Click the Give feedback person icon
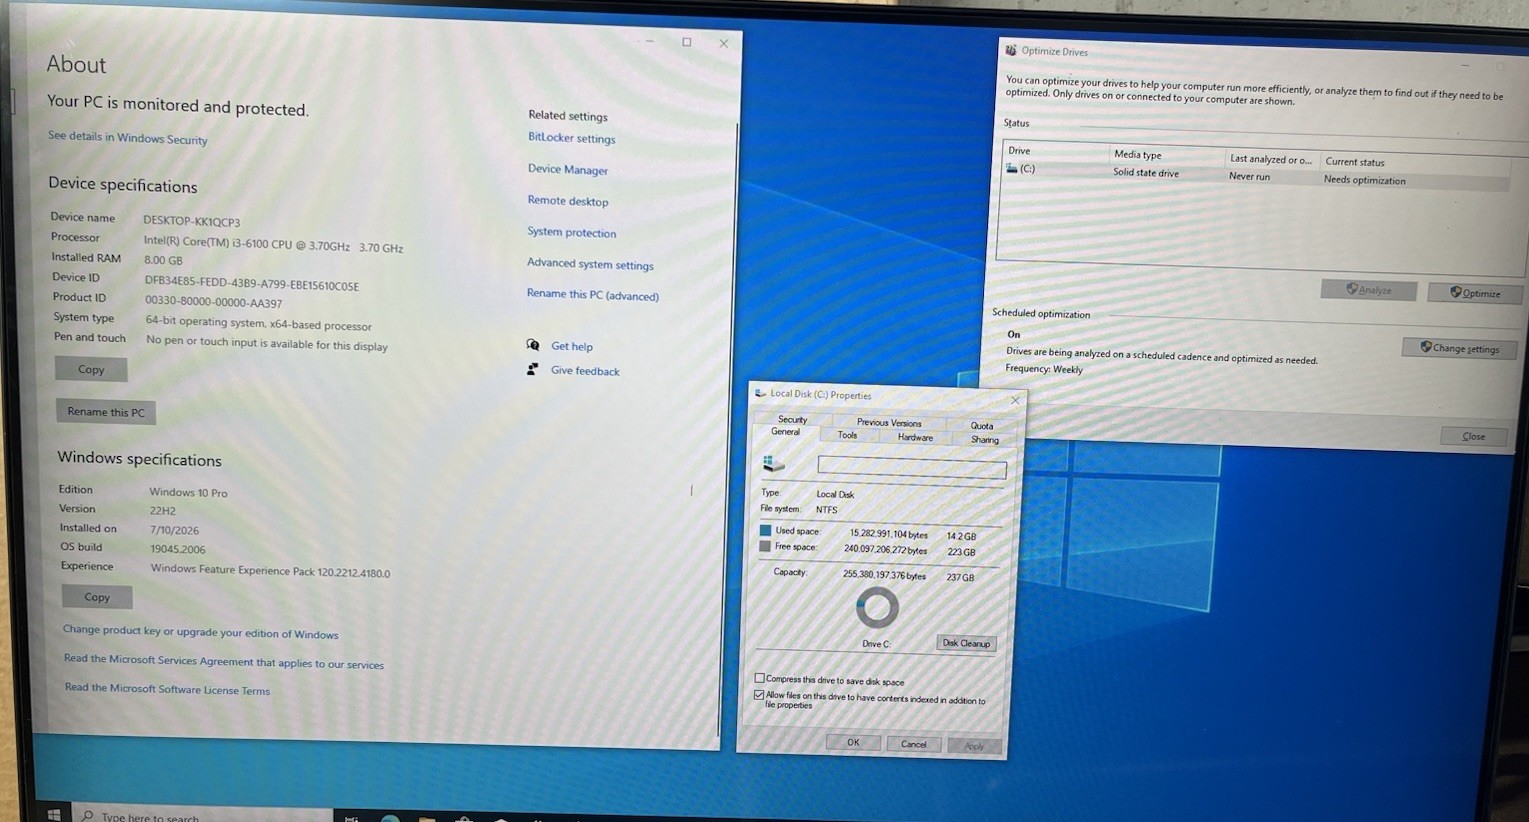 click(x=532, y=369)
